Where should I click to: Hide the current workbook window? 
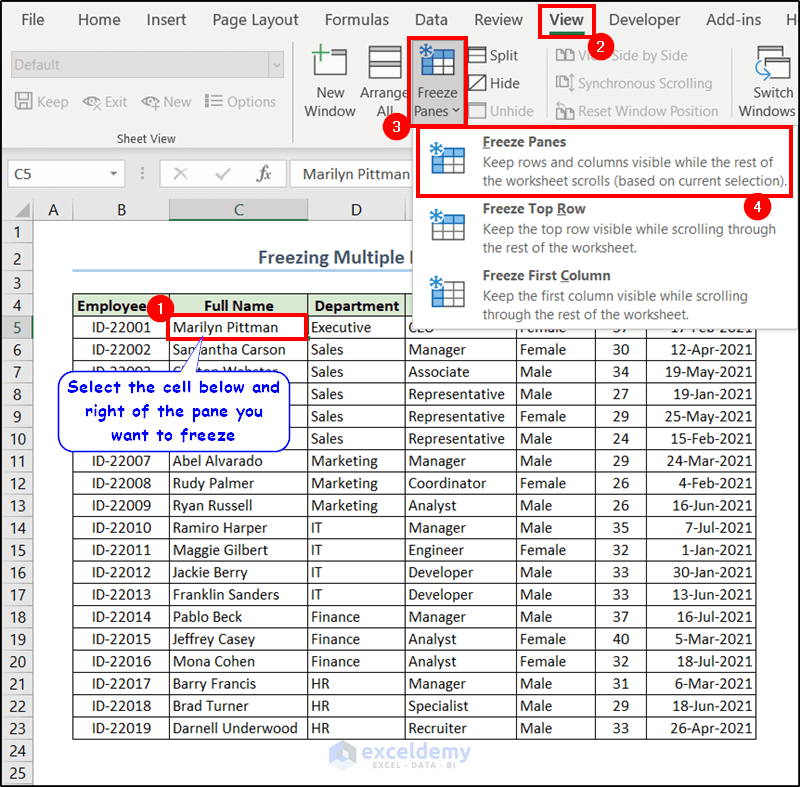tap(496, 83)
